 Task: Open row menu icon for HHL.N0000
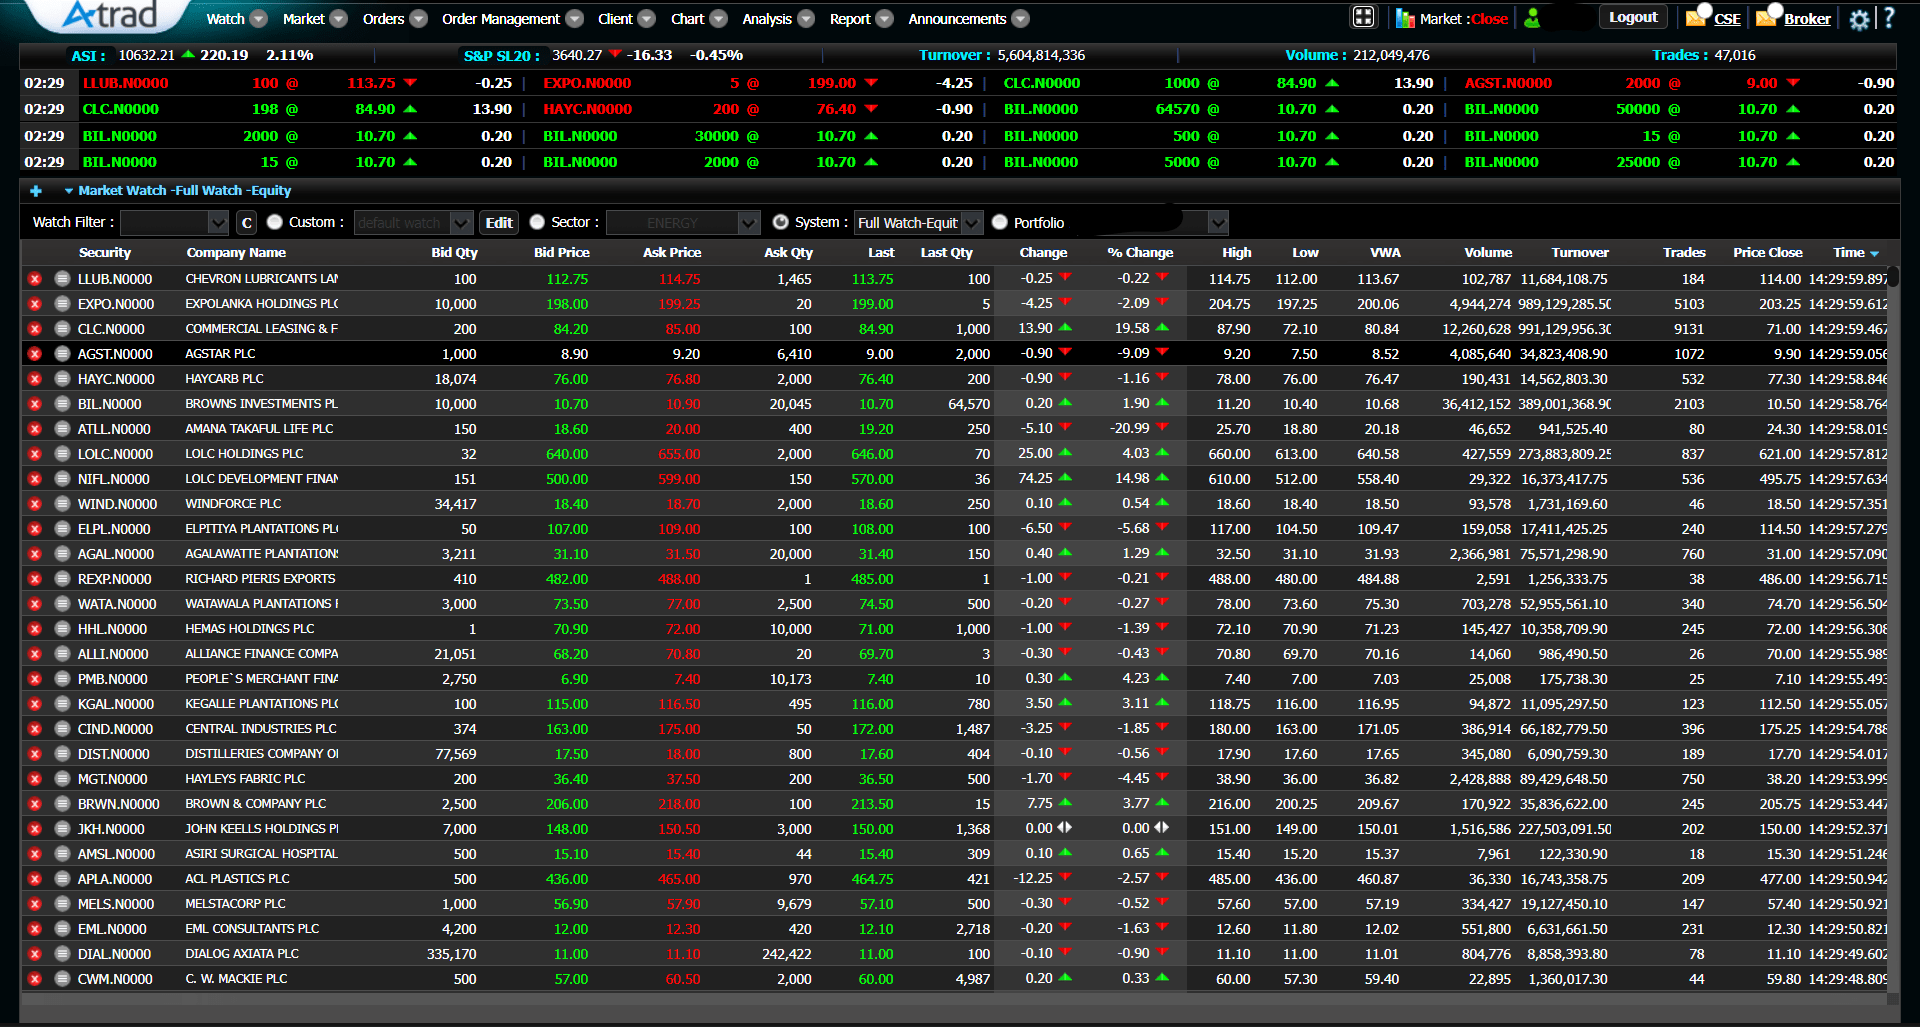point(62,629)
